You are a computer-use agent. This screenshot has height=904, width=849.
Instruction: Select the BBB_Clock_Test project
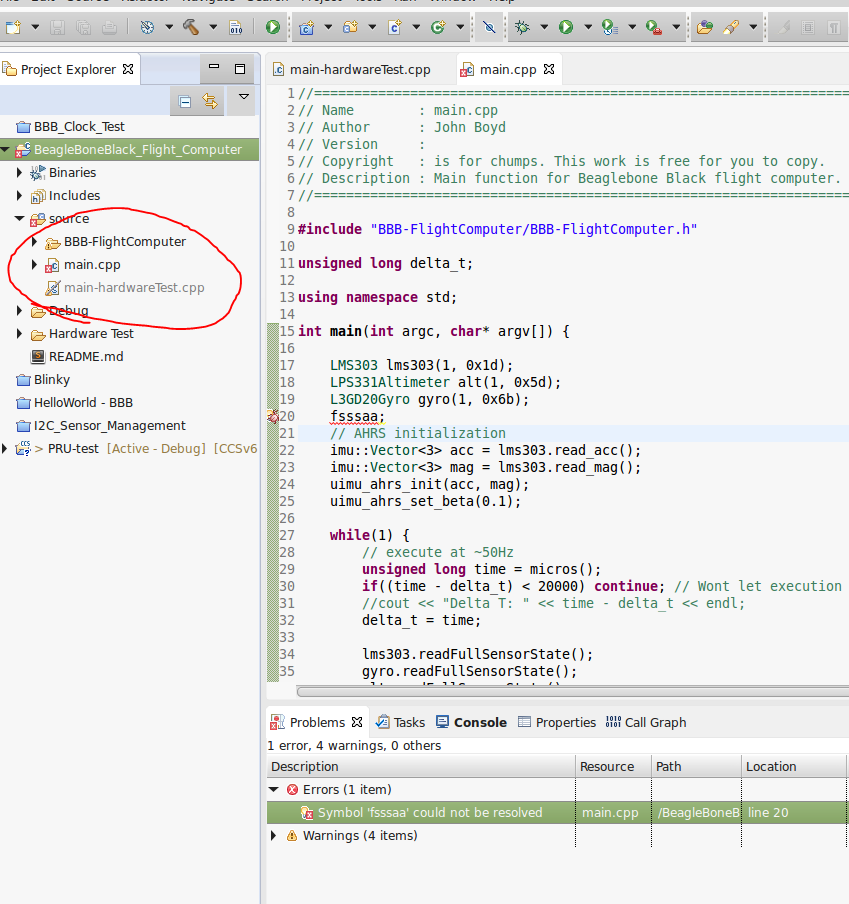tap(79, 127)
